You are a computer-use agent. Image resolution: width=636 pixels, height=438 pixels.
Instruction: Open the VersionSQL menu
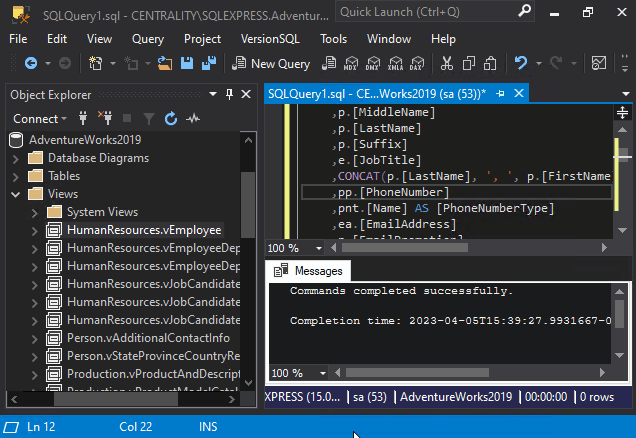(x=270, y=39)
